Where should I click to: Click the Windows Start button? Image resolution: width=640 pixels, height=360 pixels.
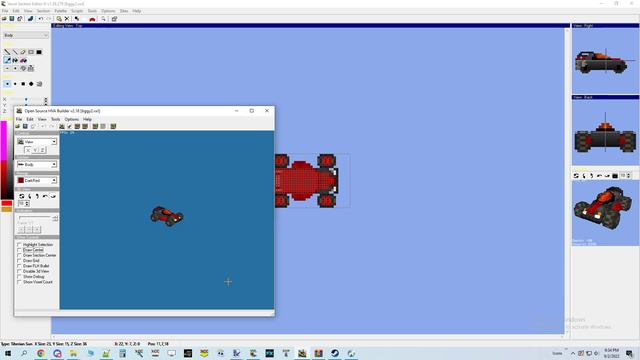[8, 353]
